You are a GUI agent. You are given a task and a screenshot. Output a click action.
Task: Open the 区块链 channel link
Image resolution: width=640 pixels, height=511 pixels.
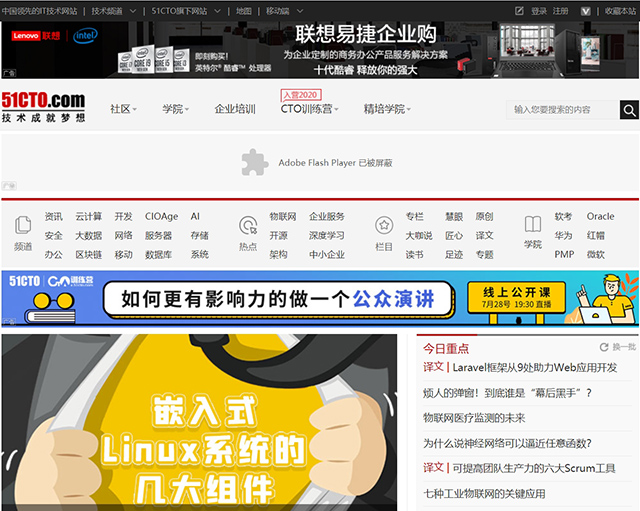89,255
